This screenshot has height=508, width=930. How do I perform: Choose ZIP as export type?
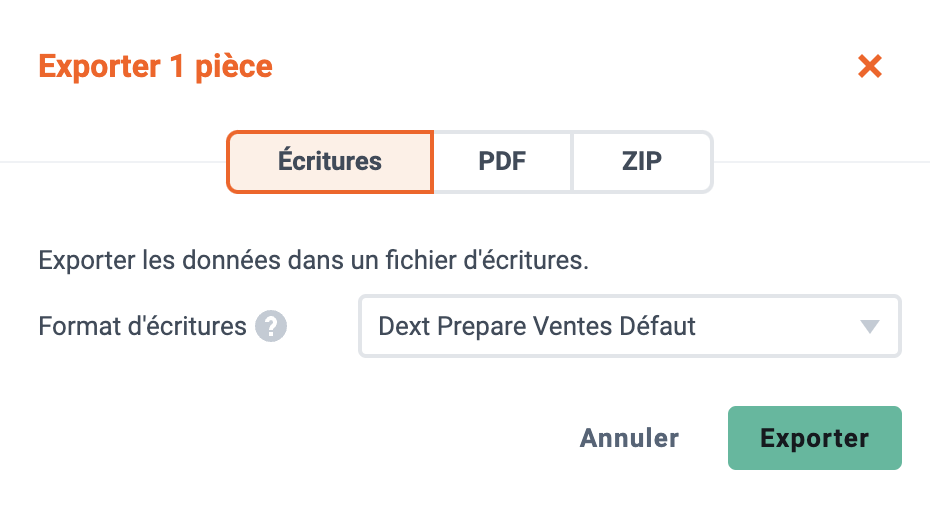(x=642, y=161)
